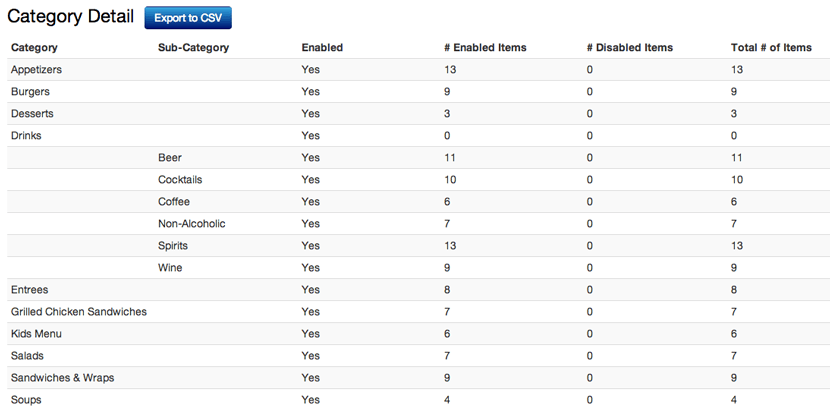Click the Sub-Category column header

(x=193, y=48)
